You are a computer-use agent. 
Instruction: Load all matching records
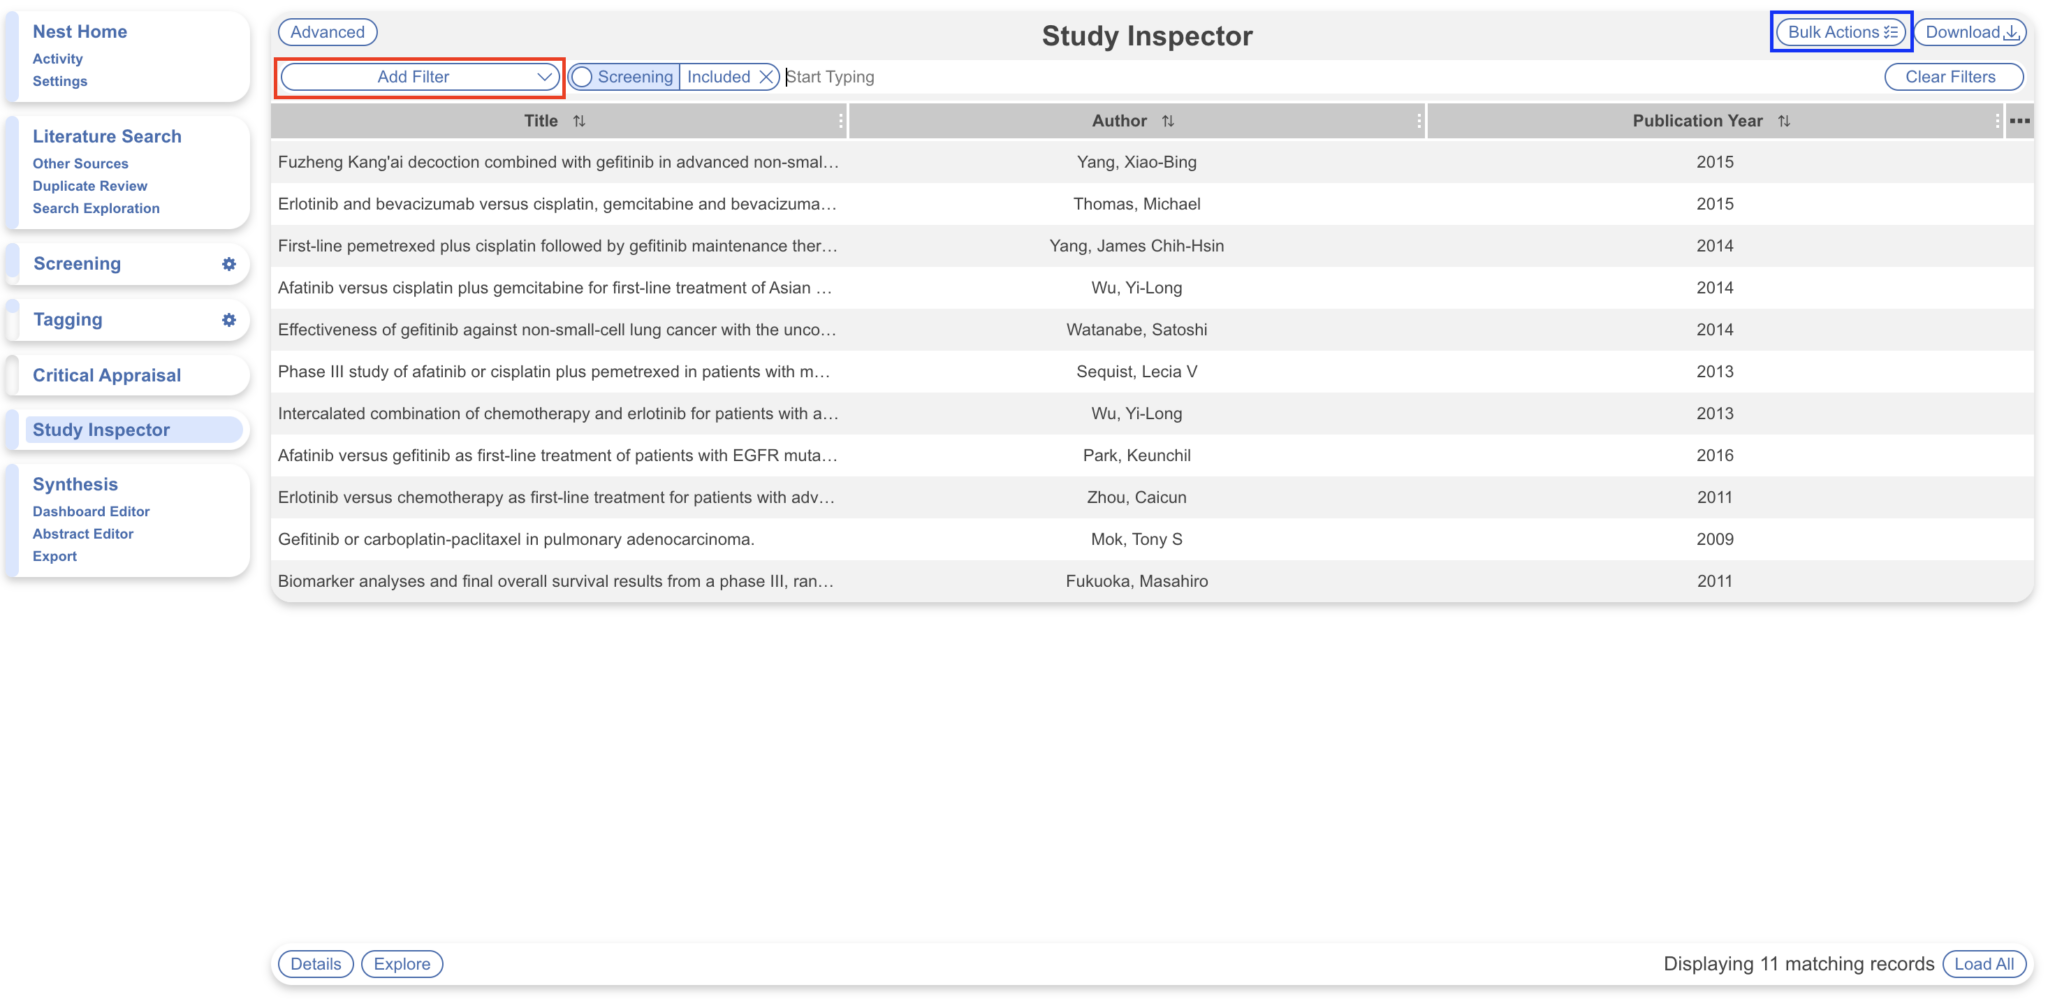point(1986,964)
